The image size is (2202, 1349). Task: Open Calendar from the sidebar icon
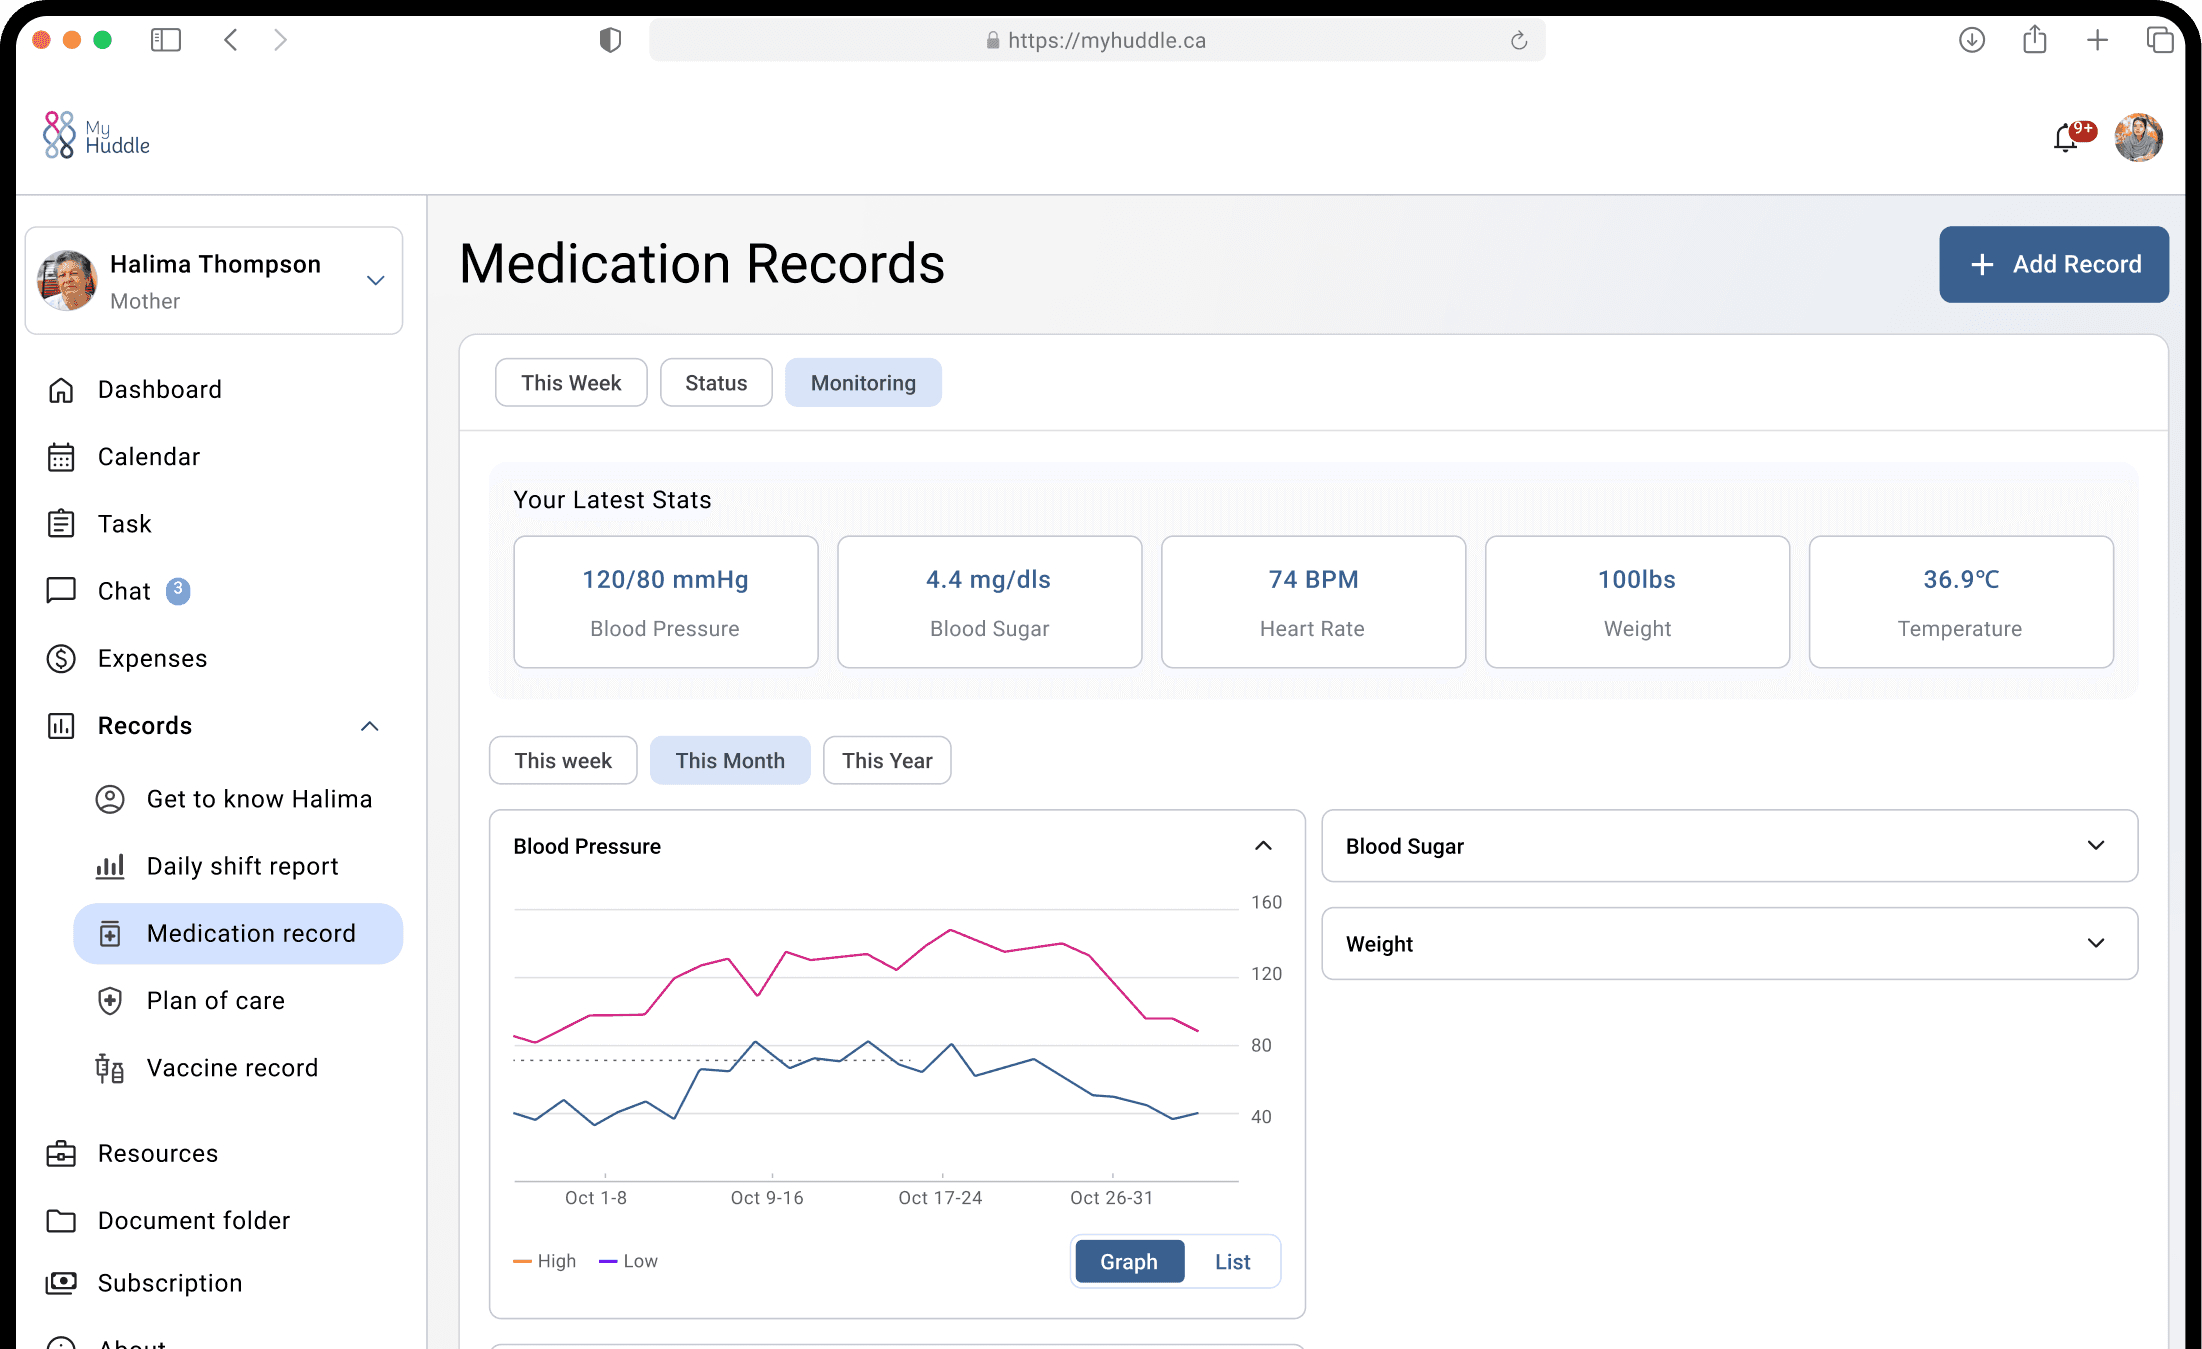coord(61,457)
